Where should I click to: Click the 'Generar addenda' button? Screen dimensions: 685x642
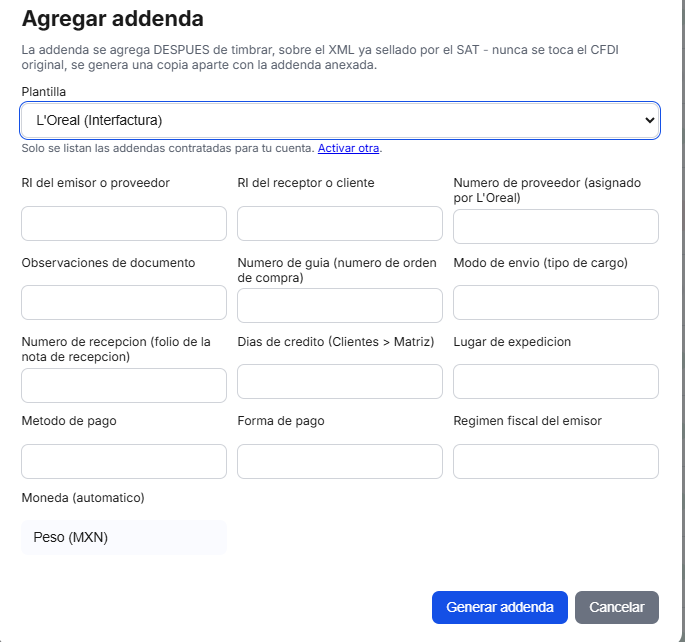click(x=500, y=607)
